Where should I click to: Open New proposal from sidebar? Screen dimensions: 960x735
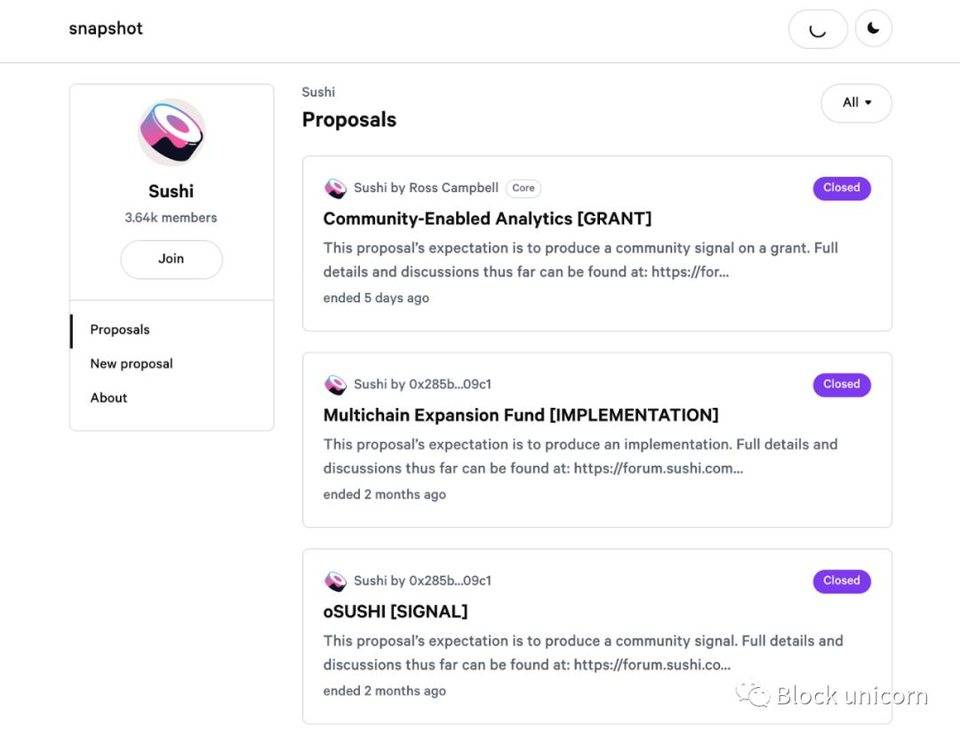click(132, 364)
